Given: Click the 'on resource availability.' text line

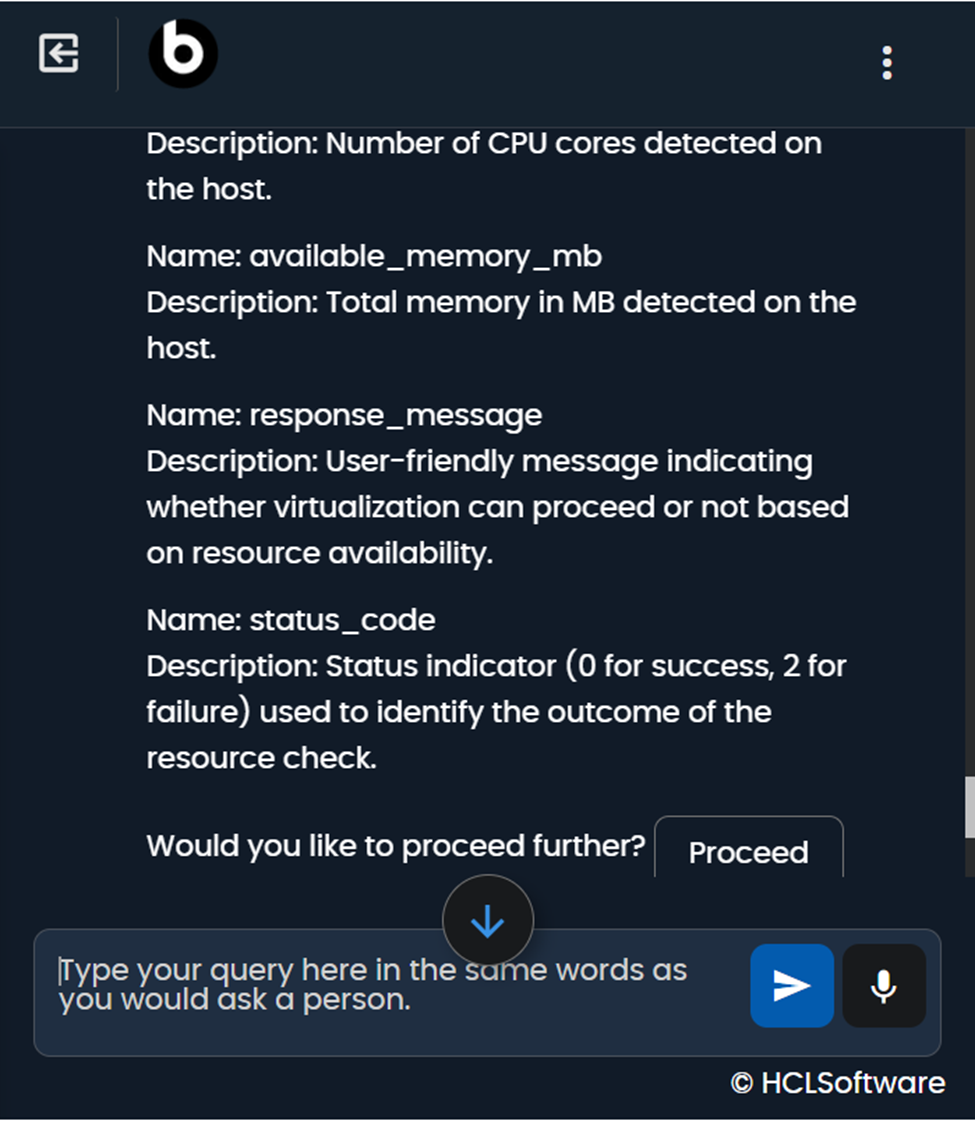Looking at the screenshot, I should coord(320,554).
